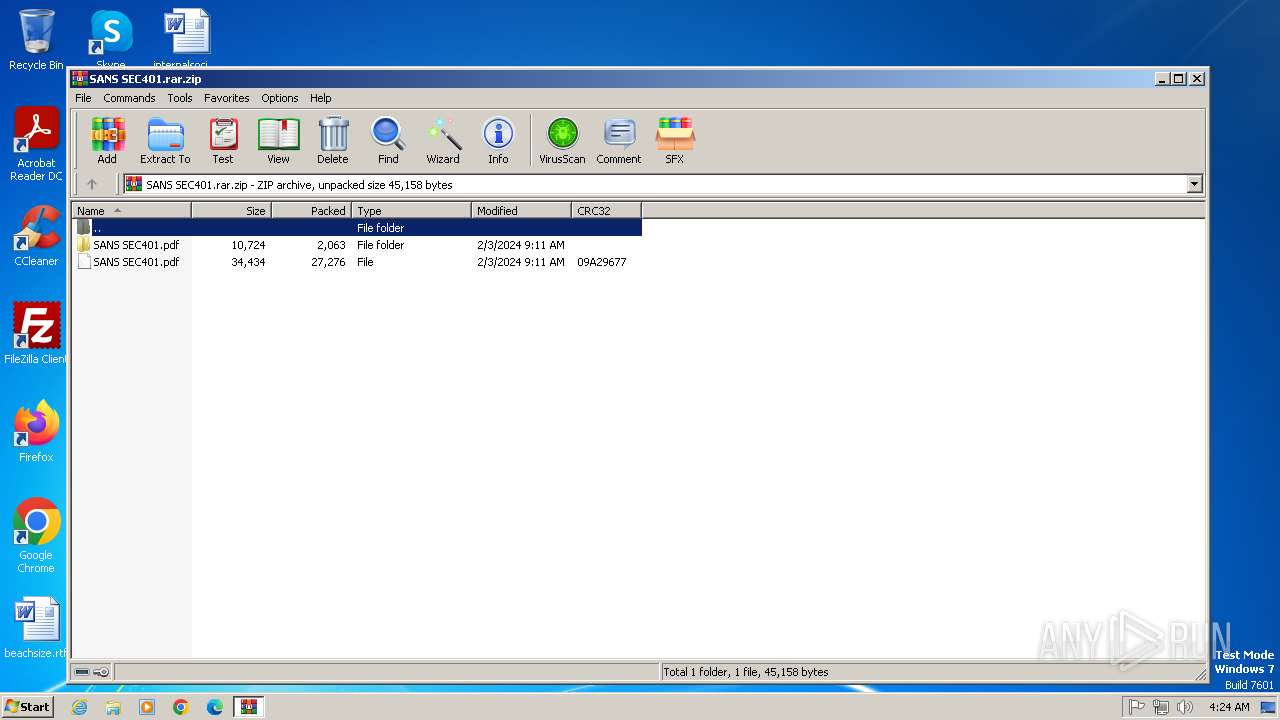The width and height of the screenshot is (1280, 720).
Task: Open beachsize.rtf document on desktop
Action: pos(36,628)
